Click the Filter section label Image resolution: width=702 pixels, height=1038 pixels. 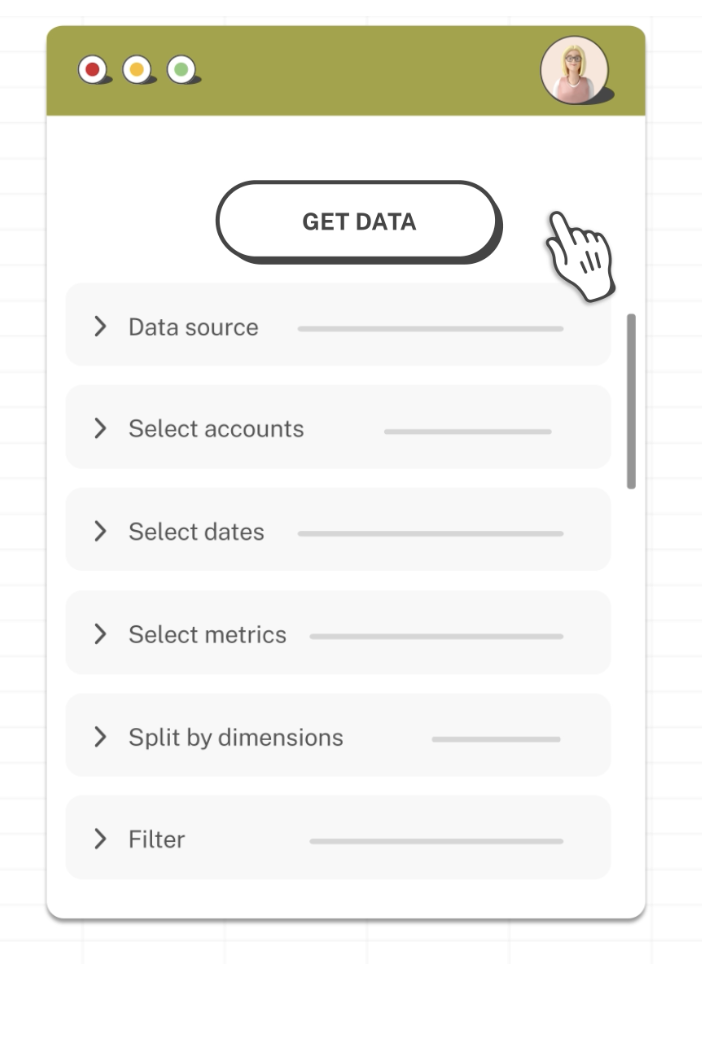[156, 840]
